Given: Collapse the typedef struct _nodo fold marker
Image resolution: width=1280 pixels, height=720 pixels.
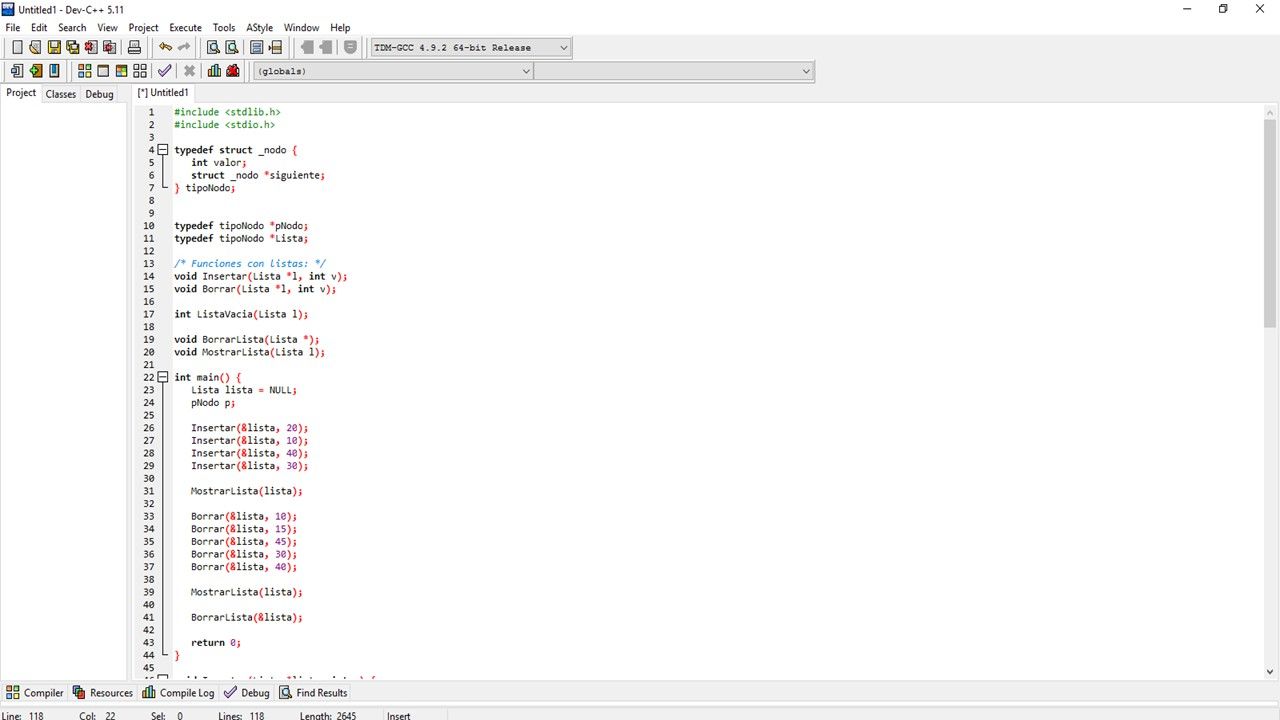Looking at the screenshot, I should [163, 150].
